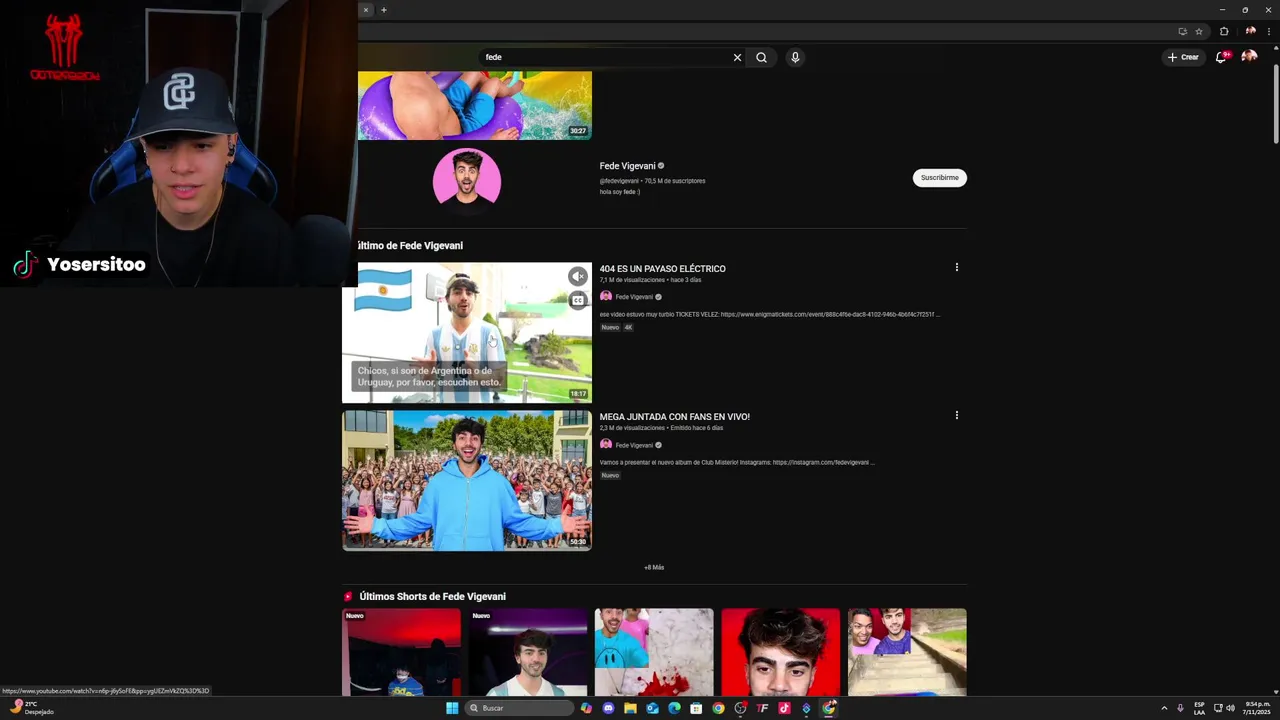Click the video description with TICKETS VELEZ
The image size is (1280, 720).
click(x=769, y=314)
